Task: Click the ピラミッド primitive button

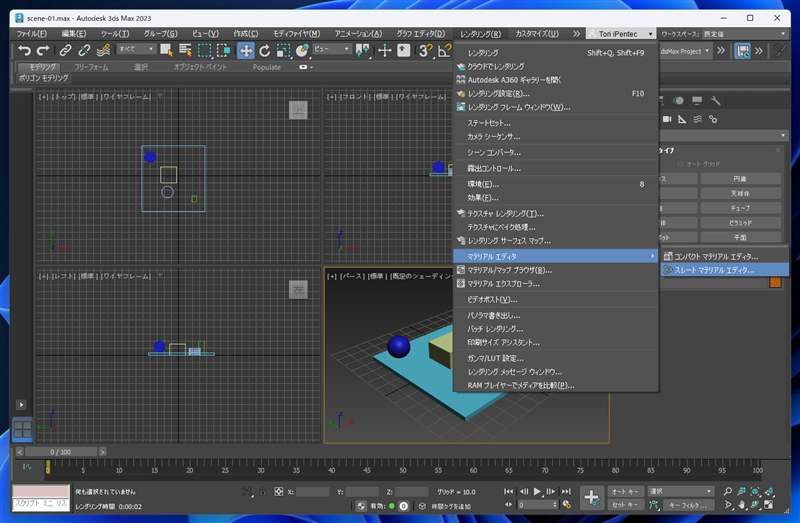Action: coord(740,223)
